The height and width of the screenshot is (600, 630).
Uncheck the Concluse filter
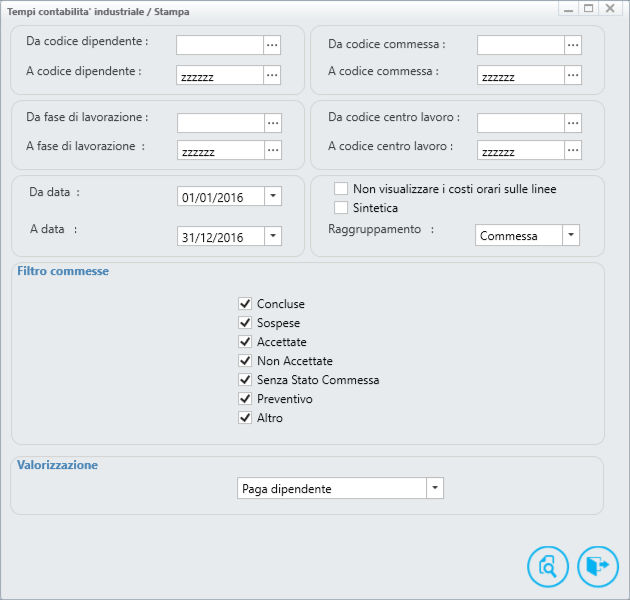pyautogui.click(x=245, y=303)
